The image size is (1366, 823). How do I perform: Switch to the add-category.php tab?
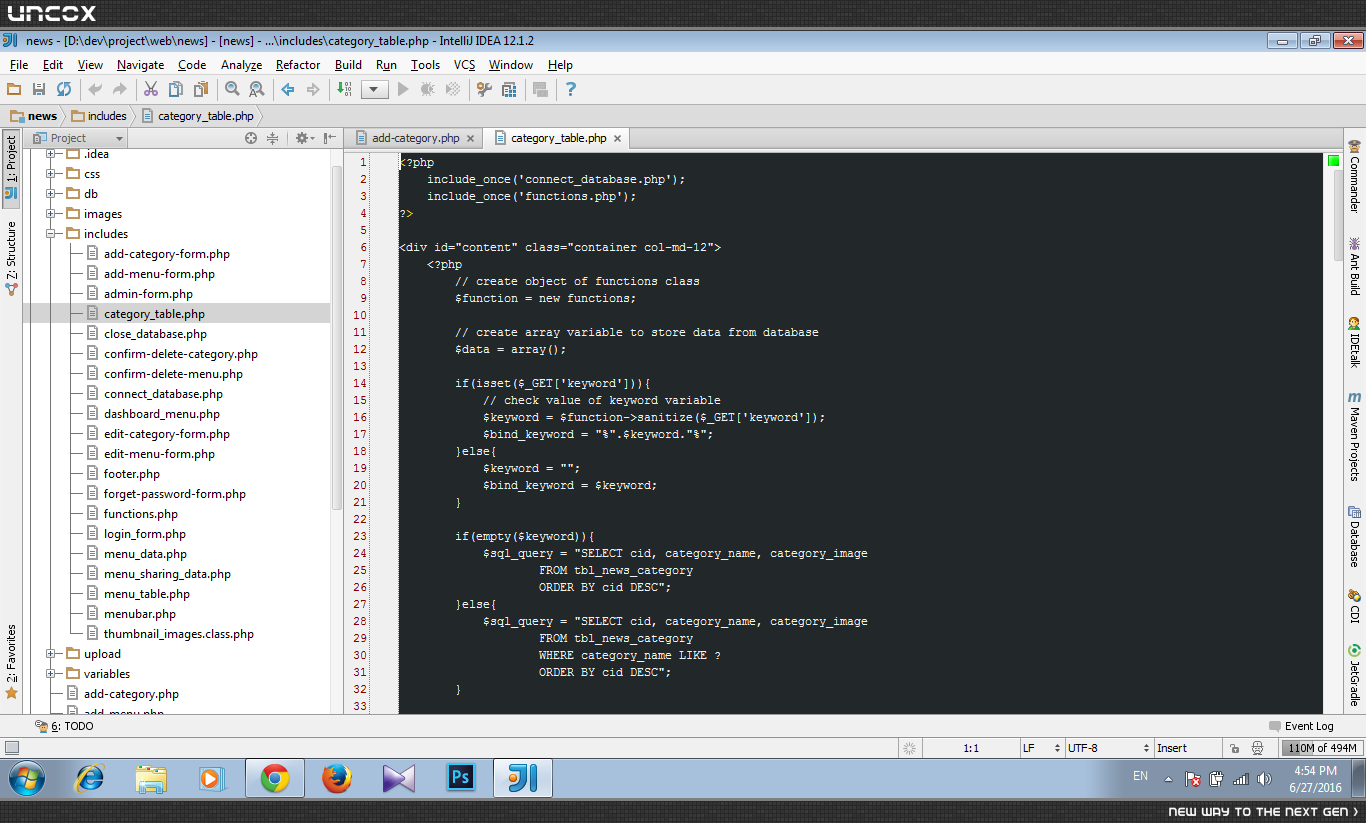point(416,138)
